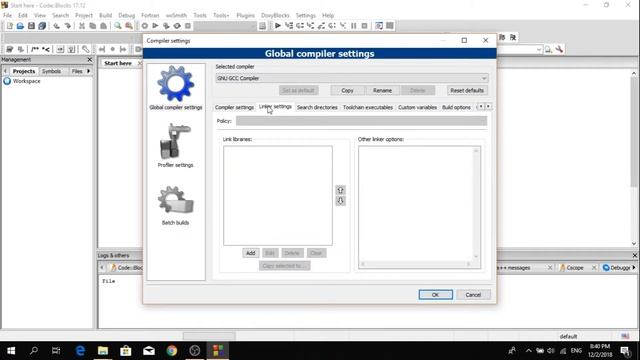
Task: Switch to Custom variables tab
Action: pyautogui.click(x=417, y=107)
